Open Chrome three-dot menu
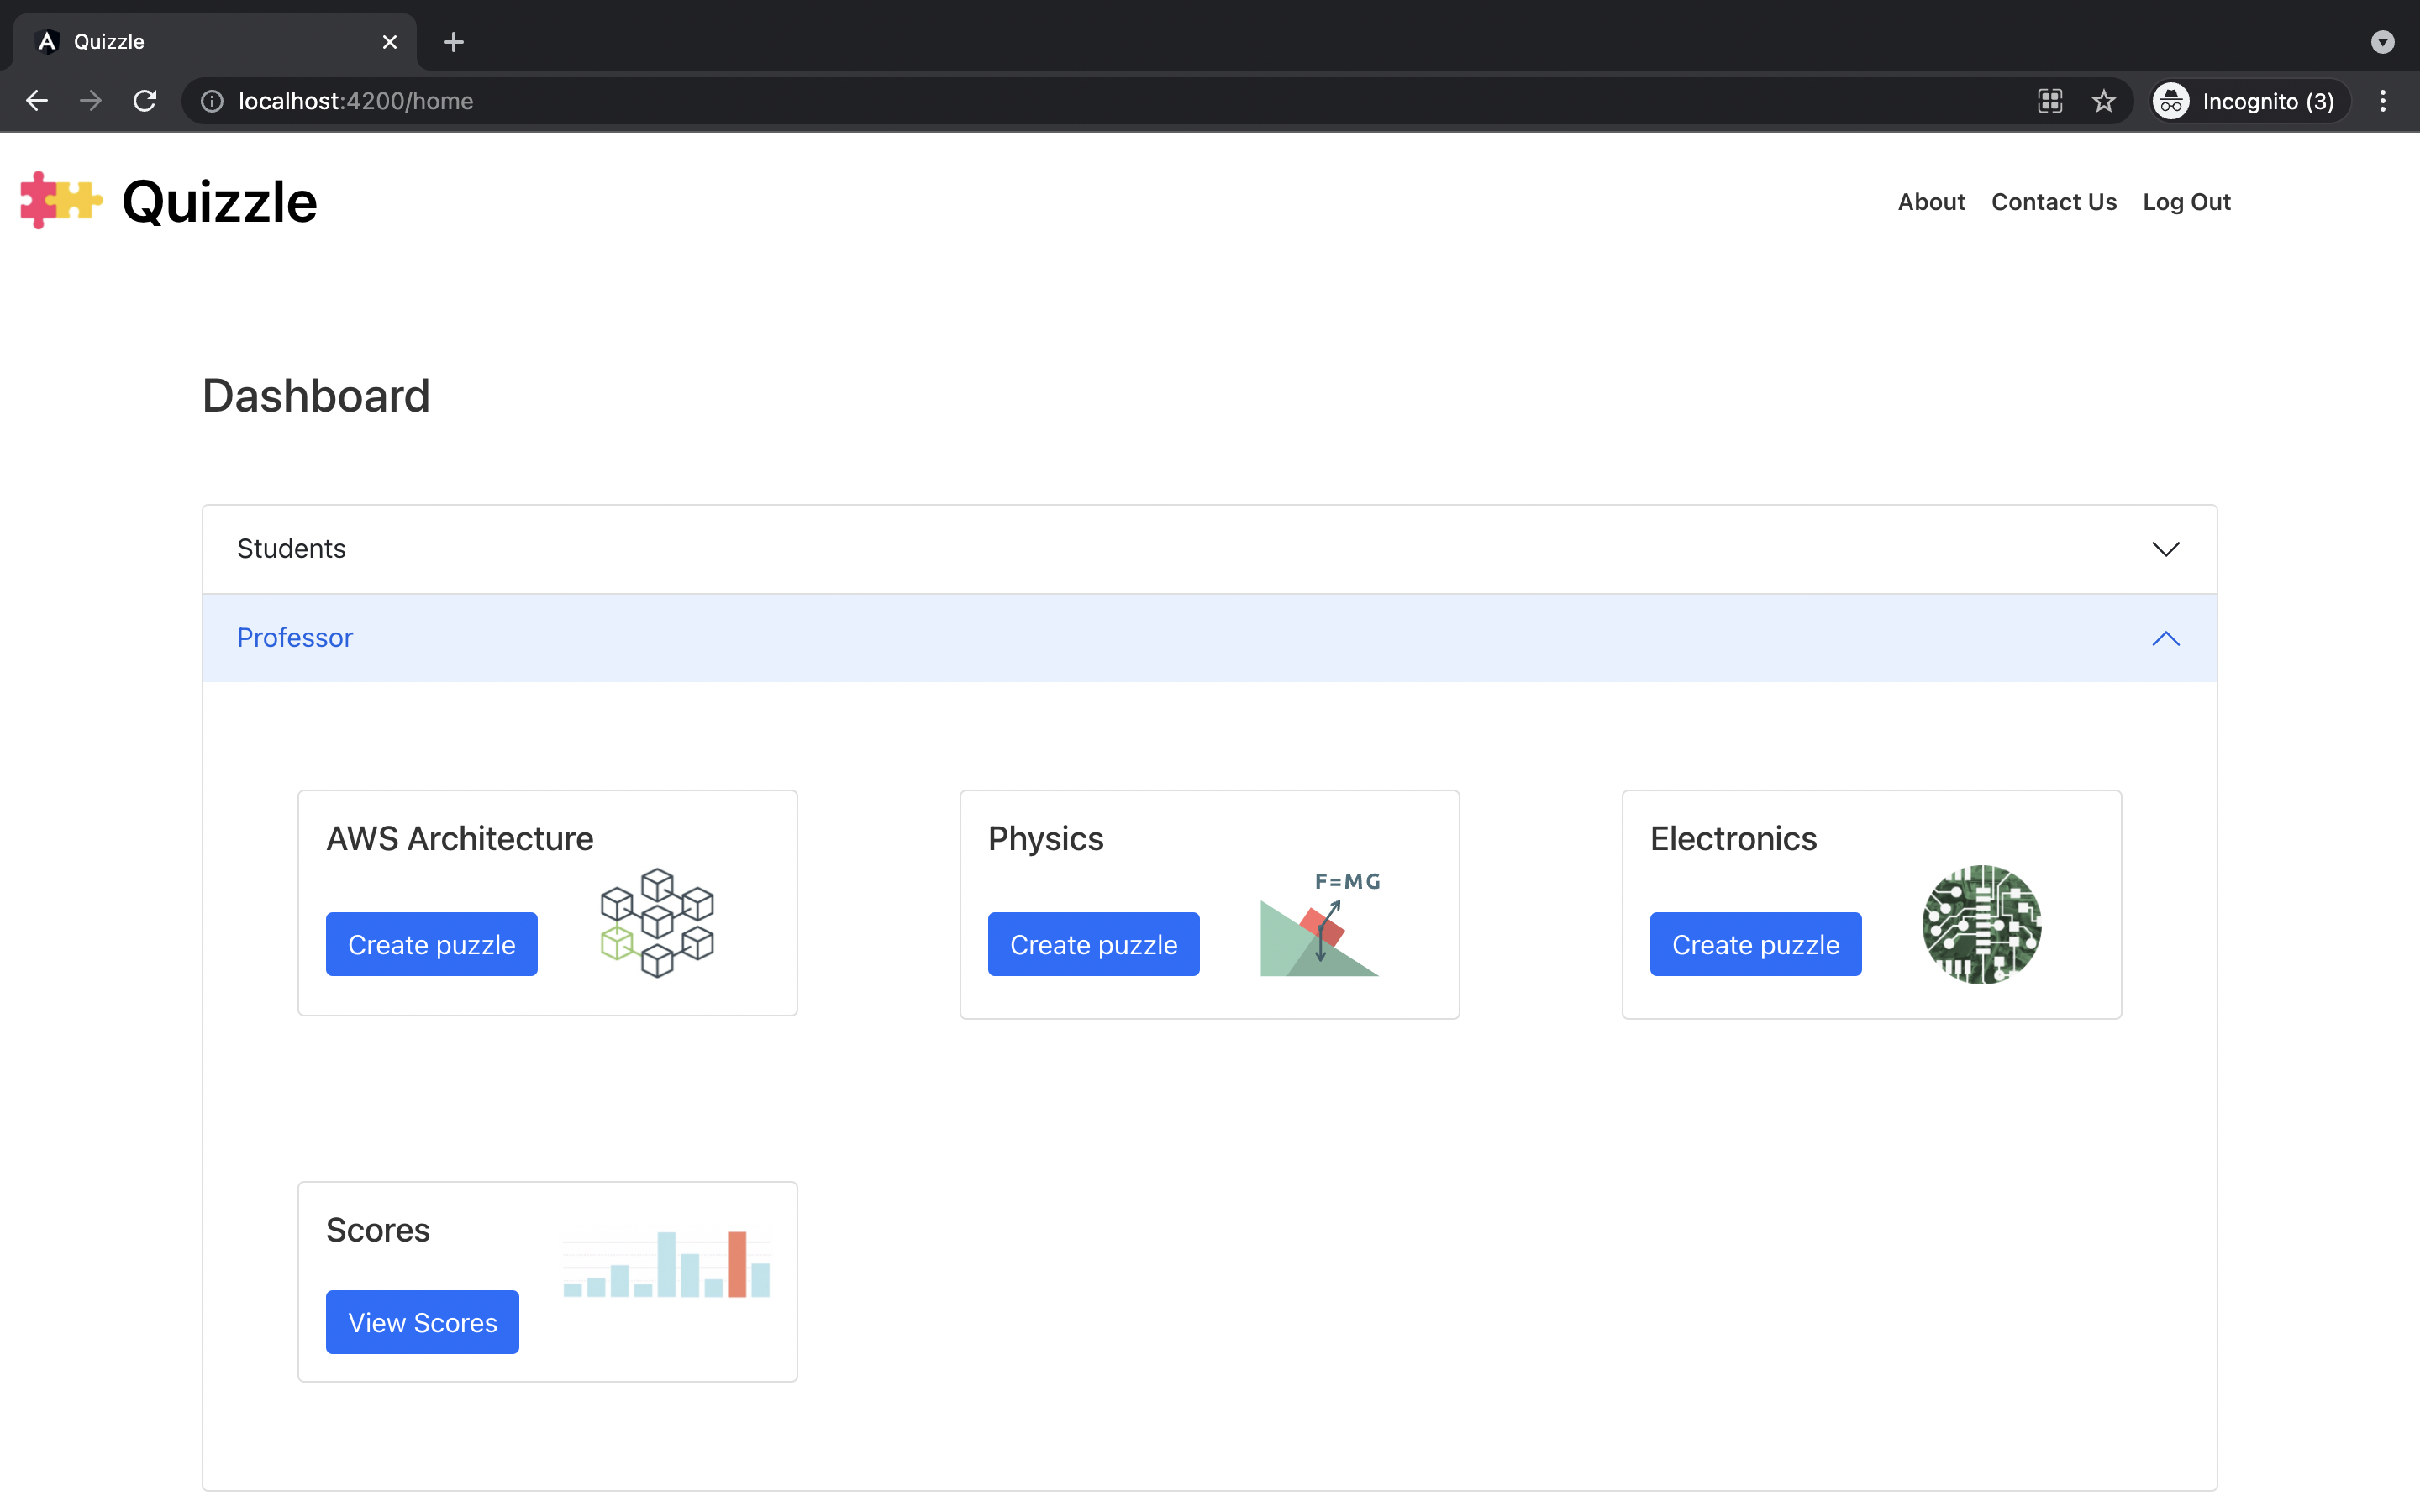This screenshot has width=2420, height=1512. click(x=2383, y=101)
